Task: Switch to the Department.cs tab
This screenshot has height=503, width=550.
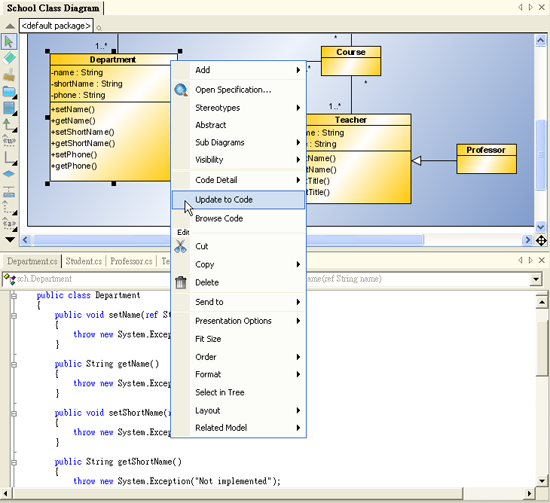Action: pyautogui.click(x=32, y=261)
